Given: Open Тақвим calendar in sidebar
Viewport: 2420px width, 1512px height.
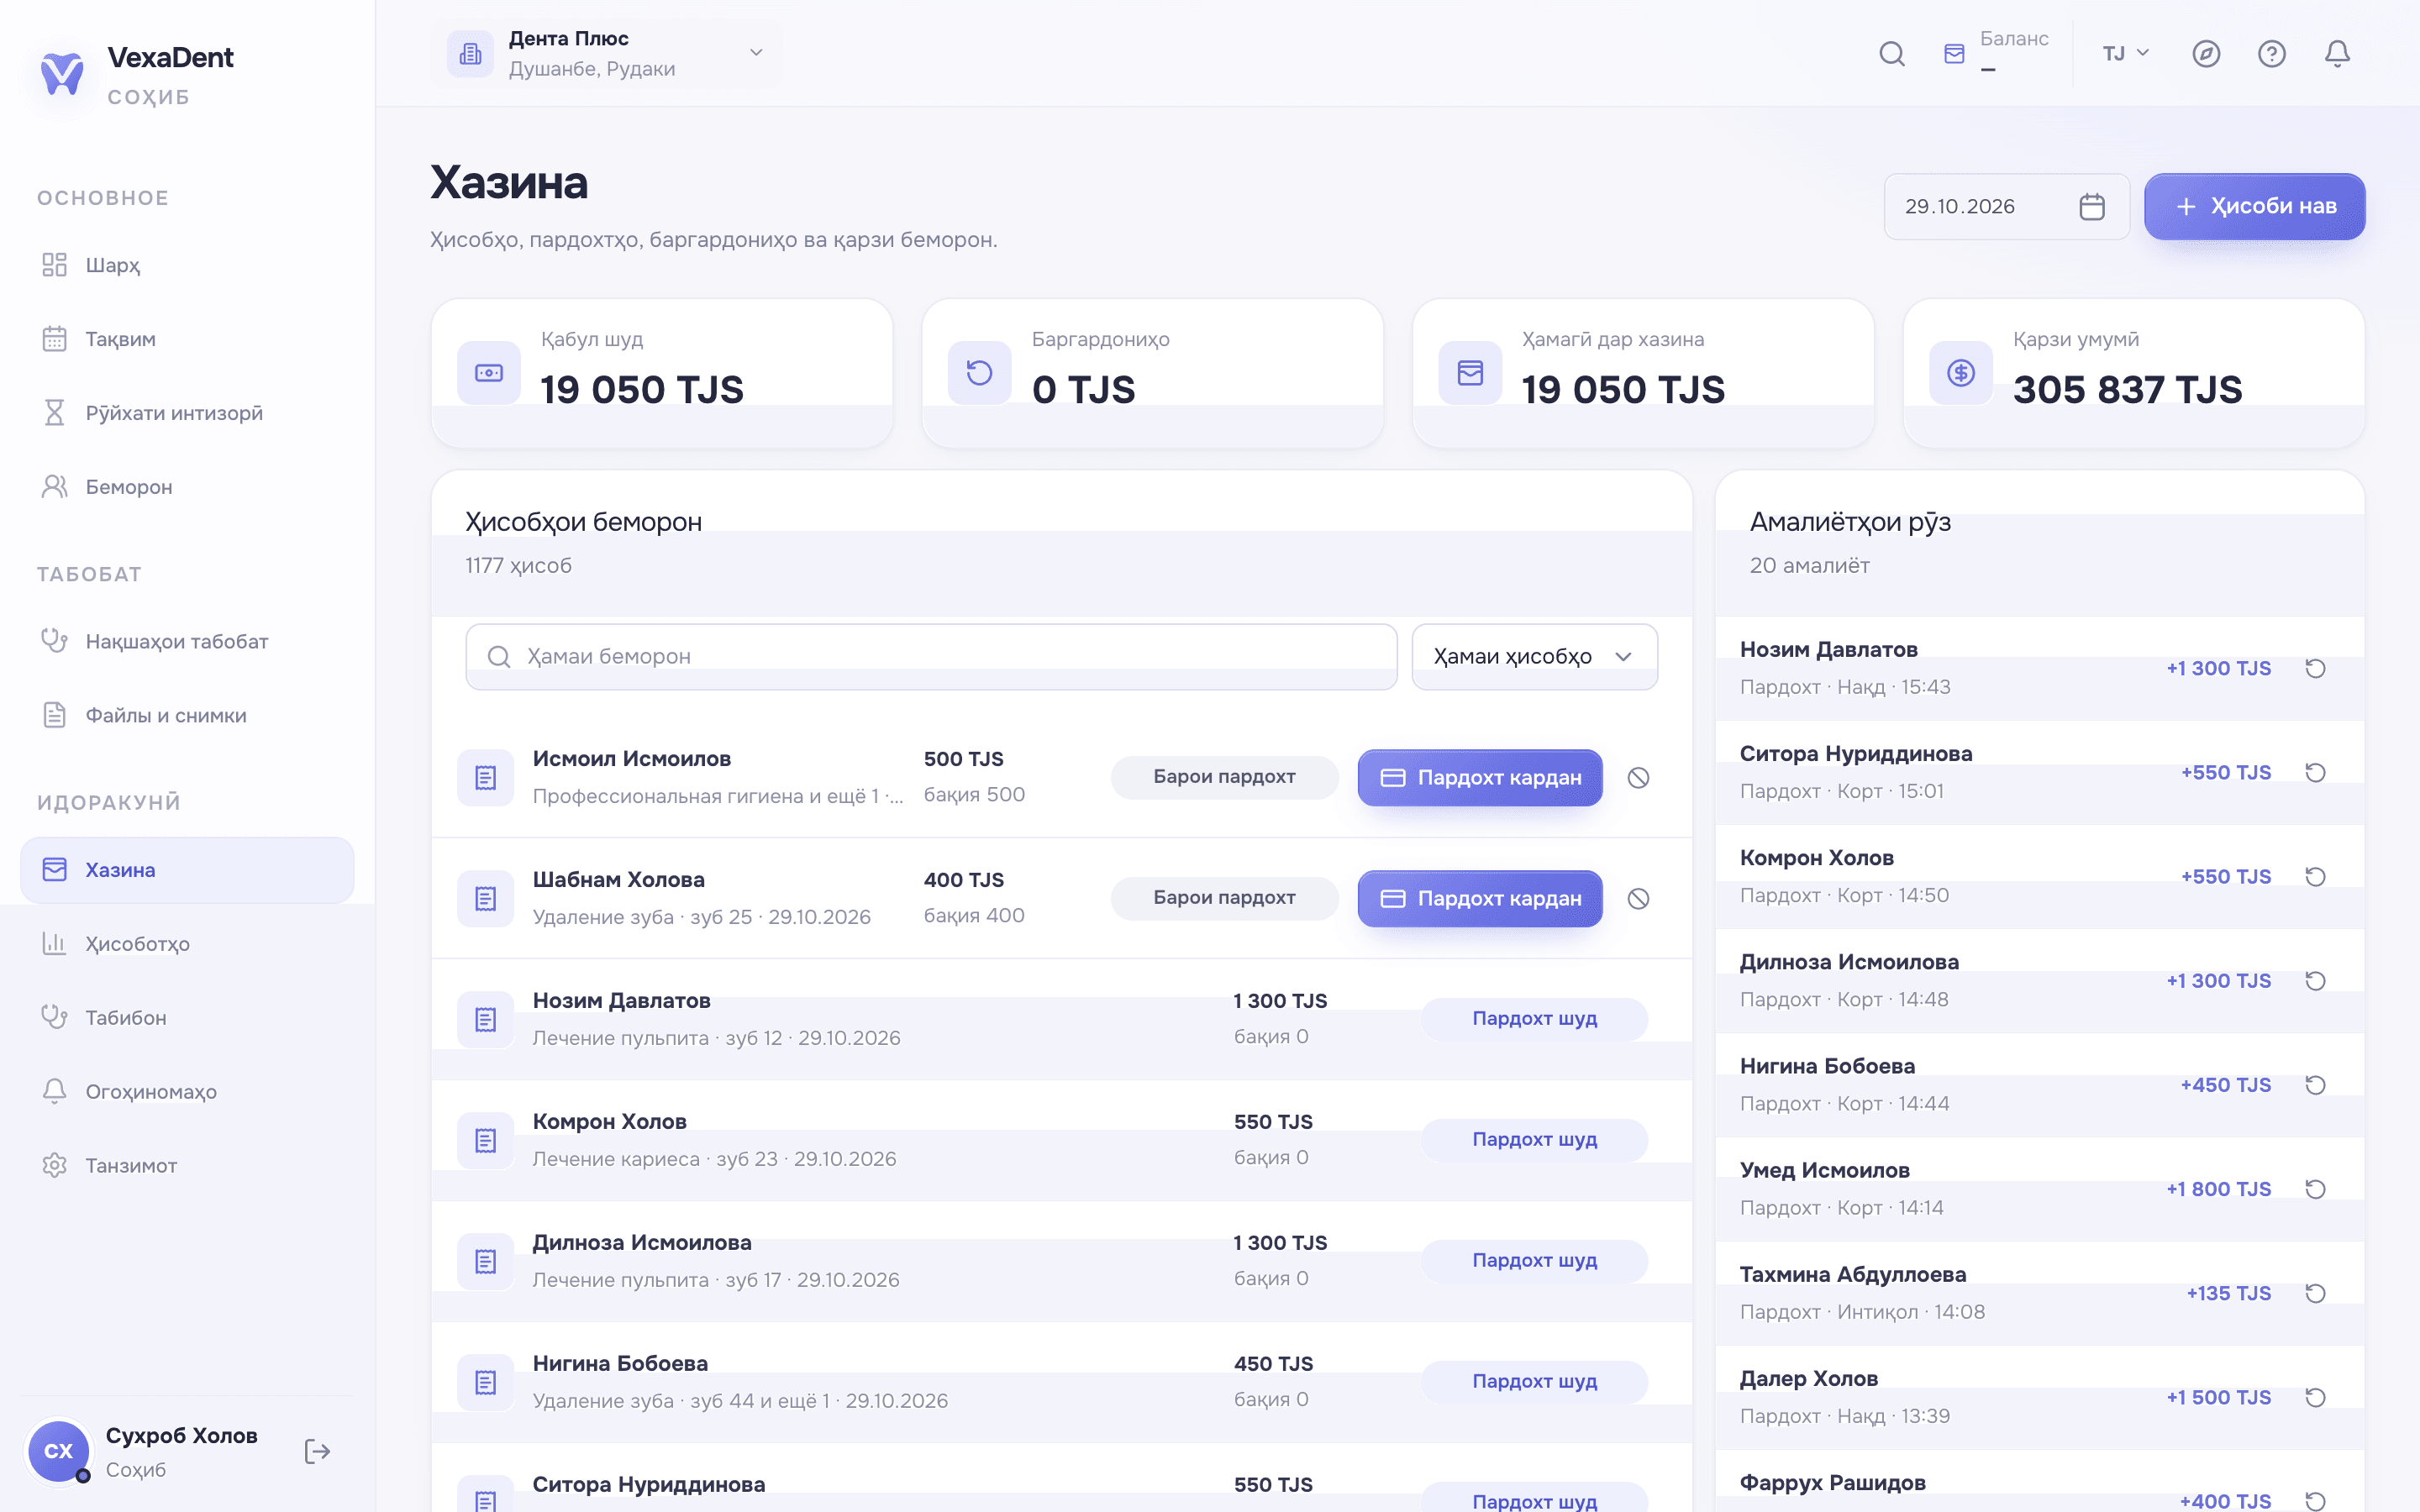Looking at the screenshot, I should click(x=187, y=339).
